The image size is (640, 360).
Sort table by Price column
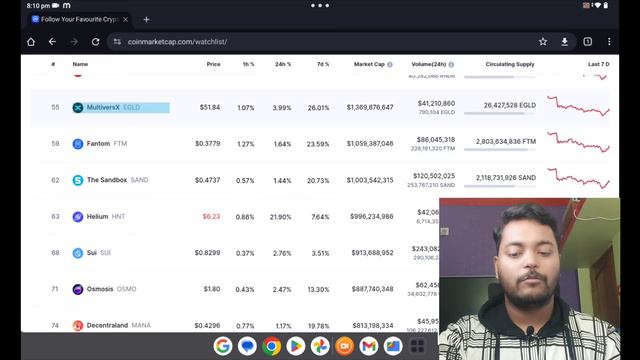click(x=213, y=64)
